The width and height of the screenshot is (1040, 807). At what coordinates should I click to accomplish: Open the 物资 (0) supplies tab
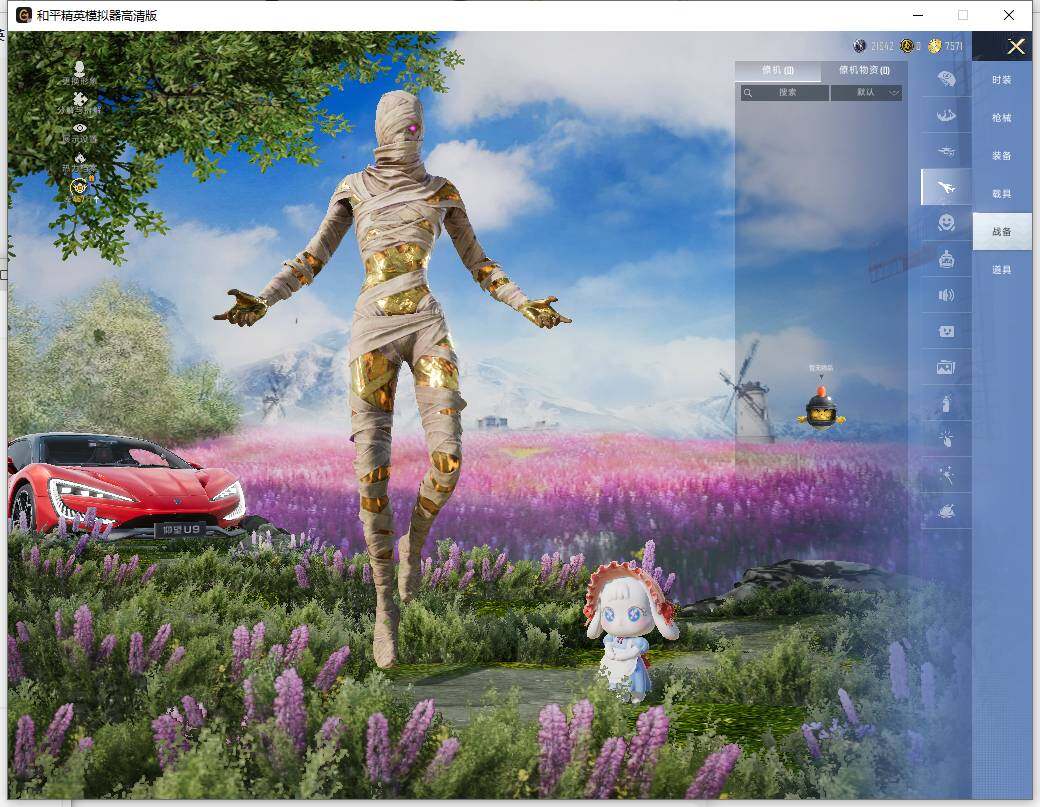click(x=864, y=70)
